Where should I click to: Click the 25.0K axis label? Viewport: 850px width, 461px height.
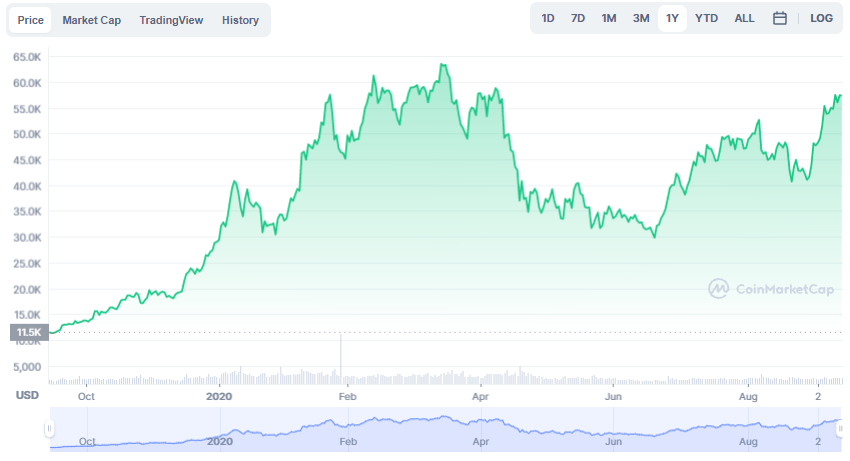tap(27, 264)
